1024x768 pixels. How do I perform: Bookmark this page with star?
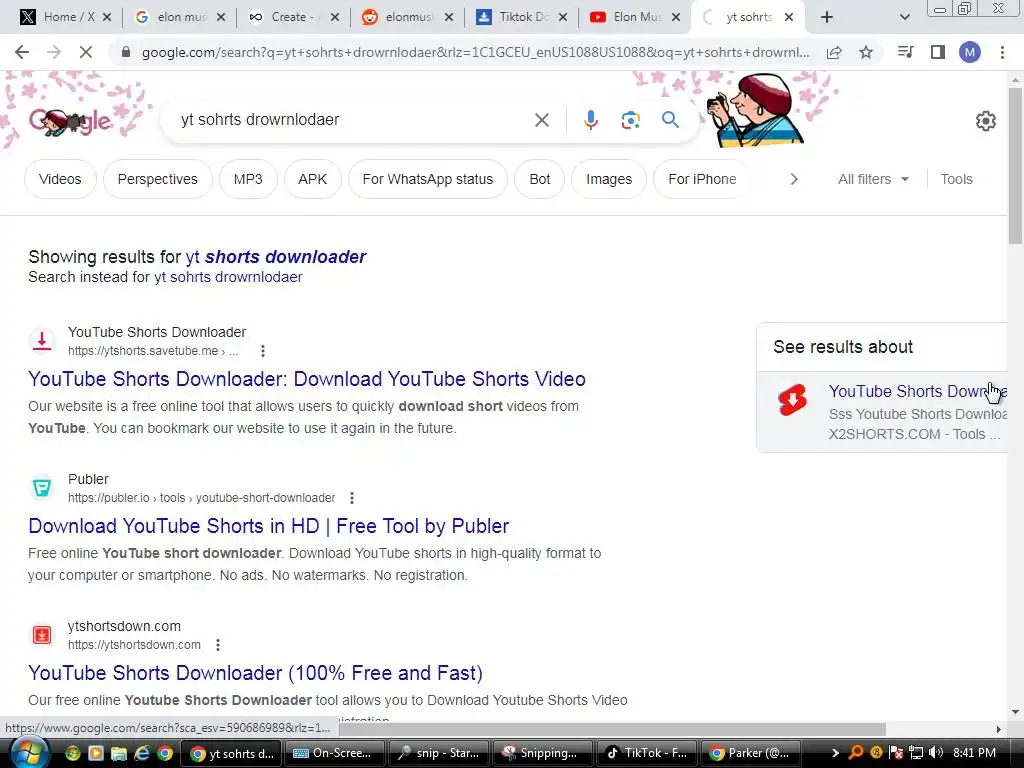coord(866,52)
